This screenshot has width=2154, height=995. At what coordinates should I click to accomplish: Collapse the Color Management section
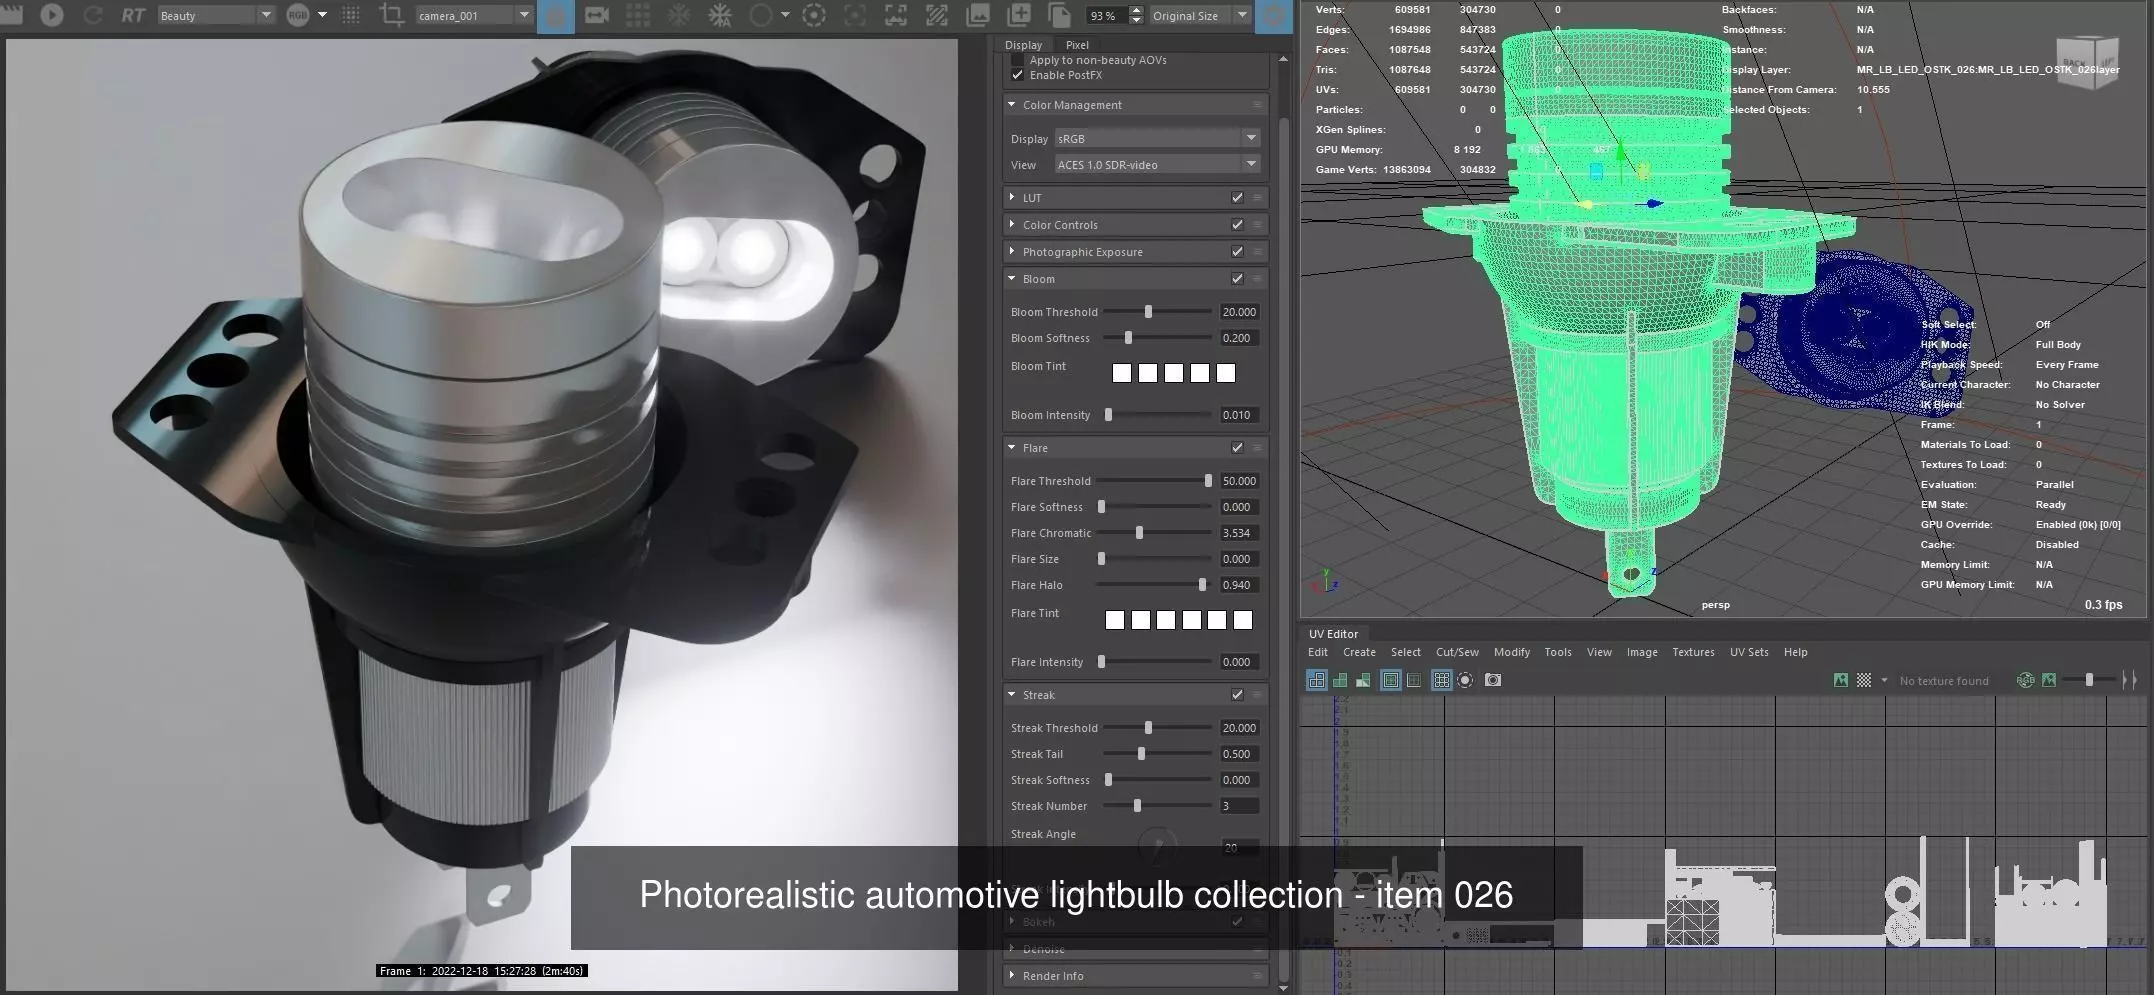pyautogui.click(x=1012, y=105)
